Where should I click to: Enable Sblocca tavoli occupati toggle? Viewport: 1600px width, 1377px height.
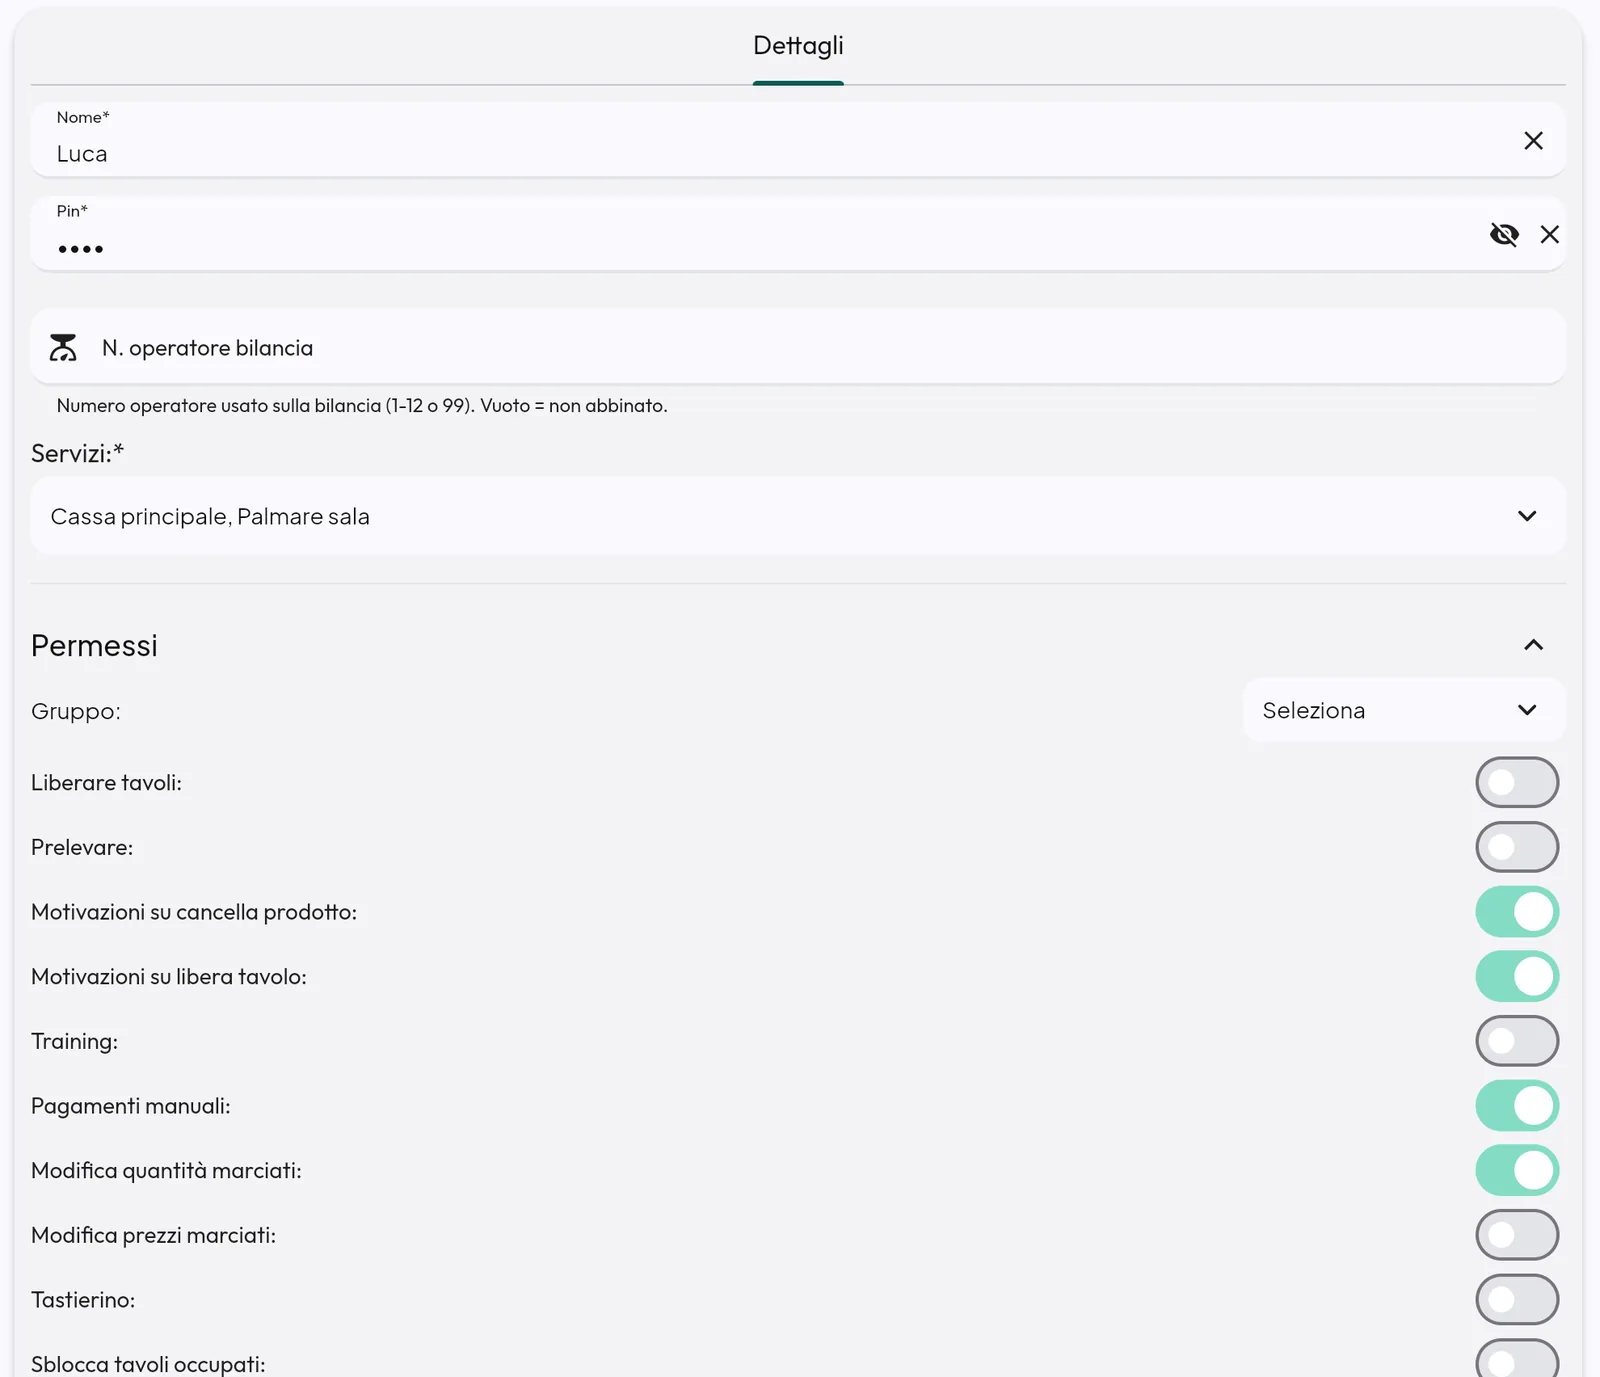click(x=1517, y=1359)
